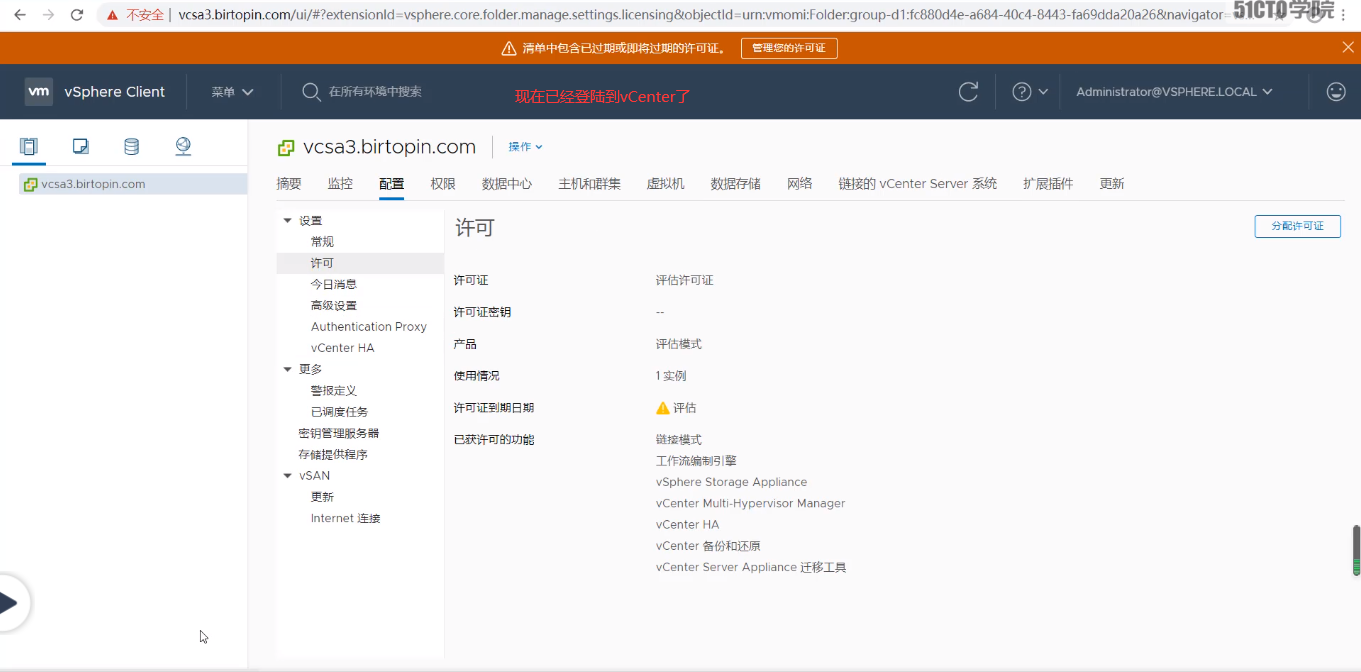Viewport: 1361px width, 672px height.
Task: Open the 扩展插件 tab
Action: click(1048, 184)
